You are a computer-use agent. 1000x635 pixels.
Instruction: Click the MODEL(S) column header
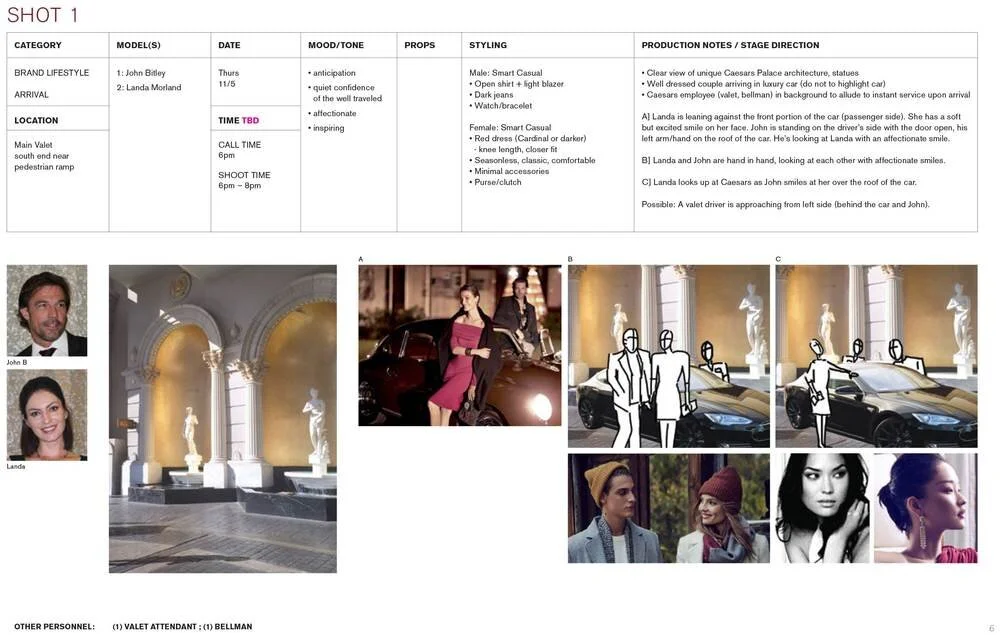(x=138, y=45)
